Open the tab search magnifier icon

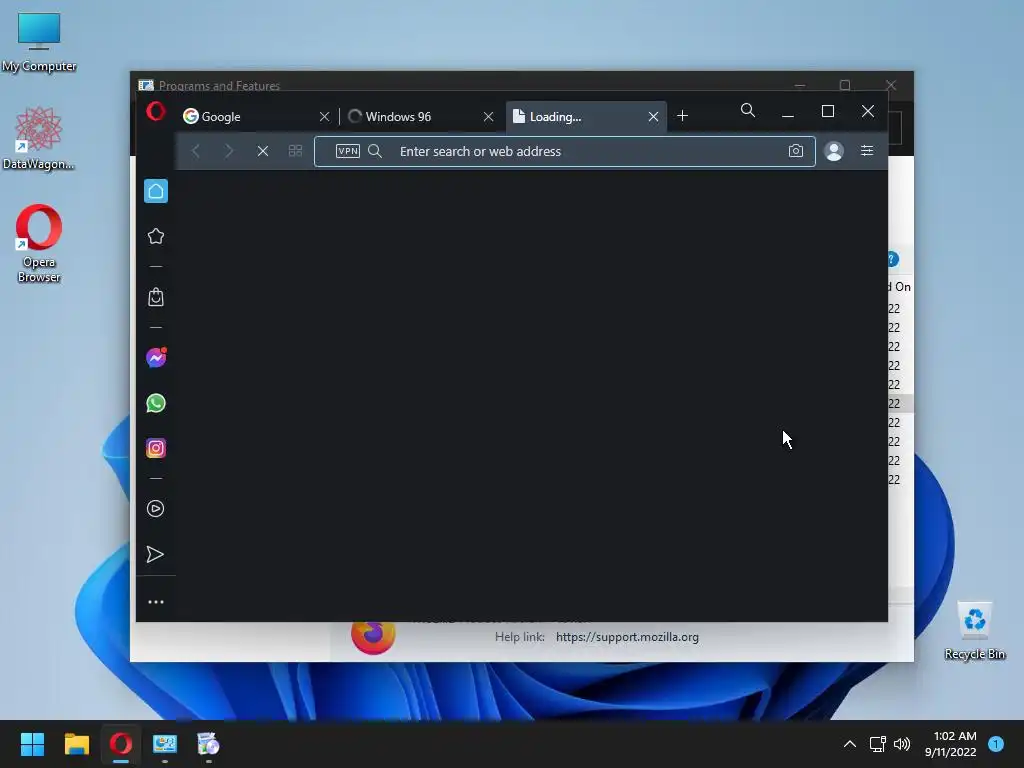click(x=748, y=110)
